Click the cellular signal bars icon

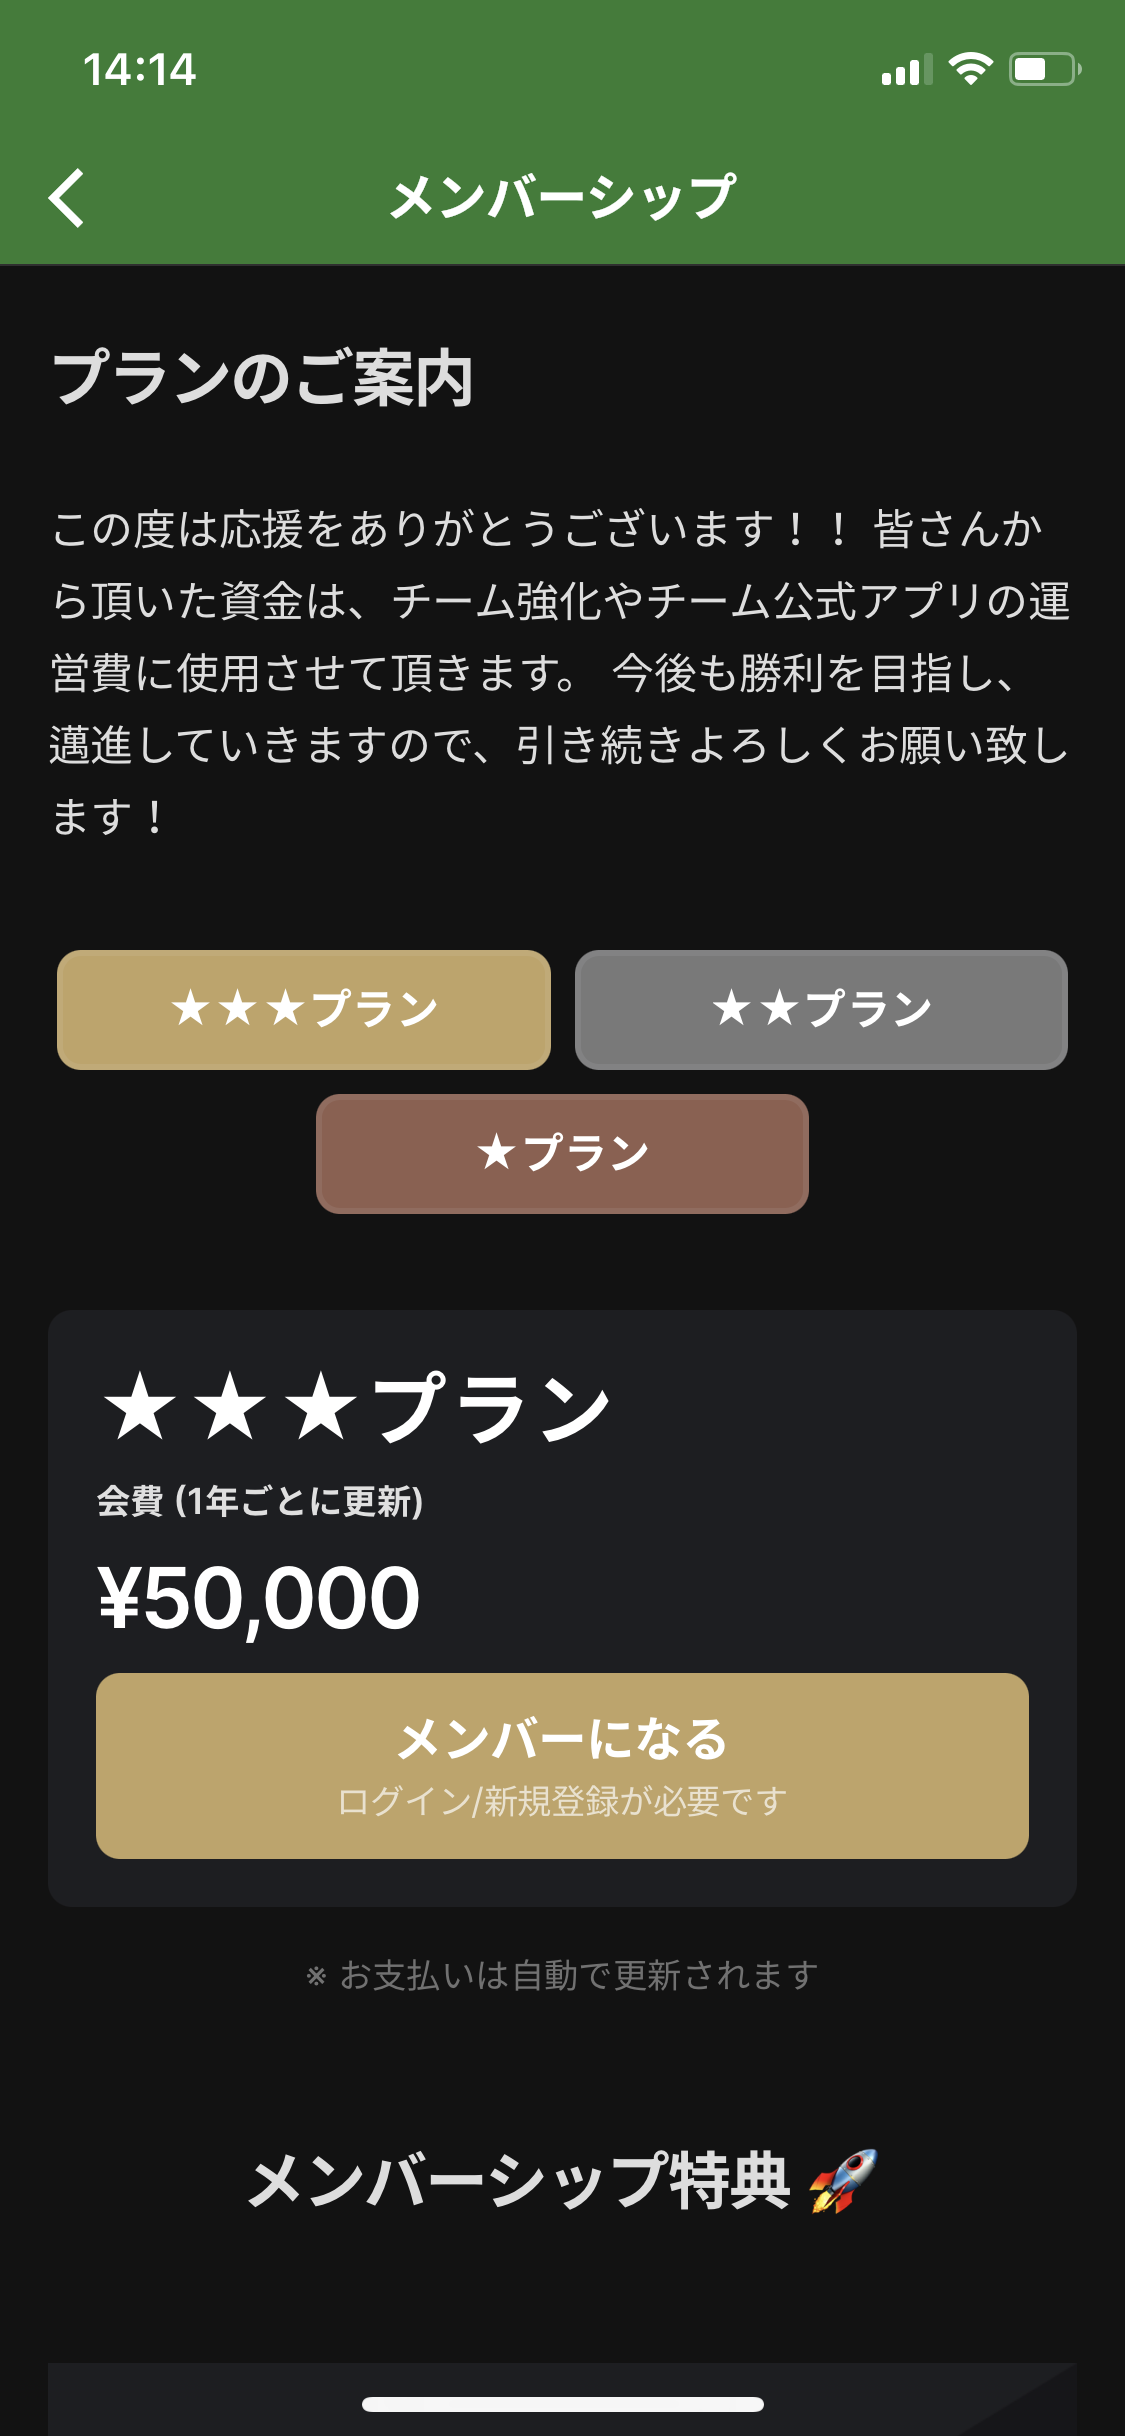pyautogui.click(x=906, y=70)
